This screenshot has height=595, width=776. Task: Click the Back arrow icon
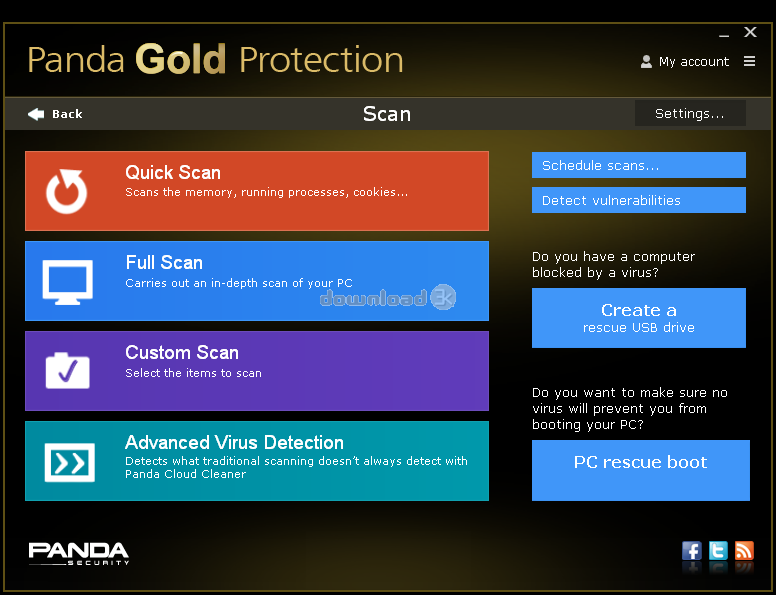point(36,114)
